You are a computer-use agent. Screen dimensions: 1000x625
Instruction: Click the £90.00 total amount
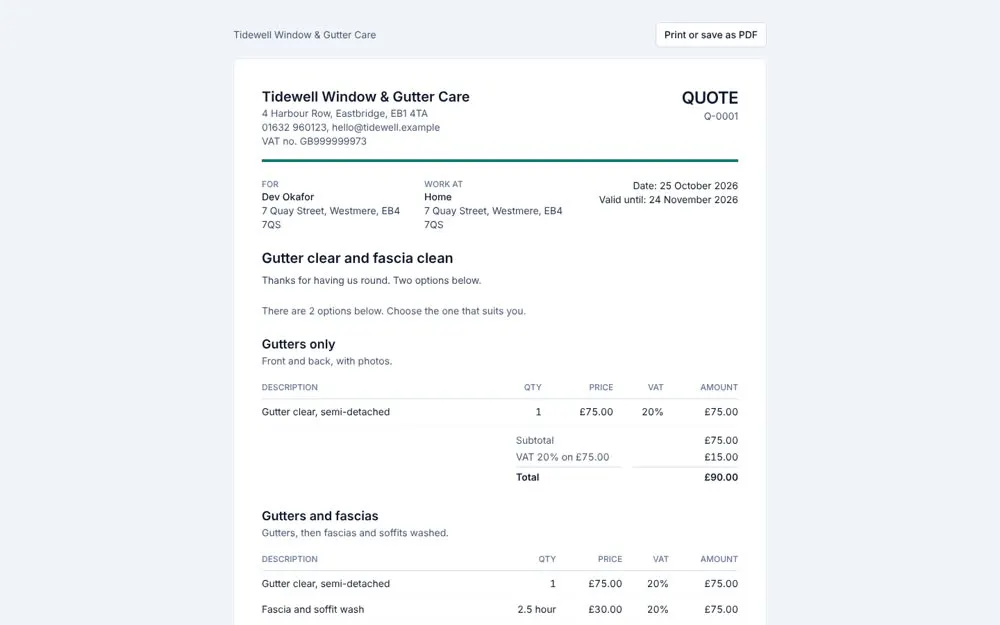click(721, 477)
